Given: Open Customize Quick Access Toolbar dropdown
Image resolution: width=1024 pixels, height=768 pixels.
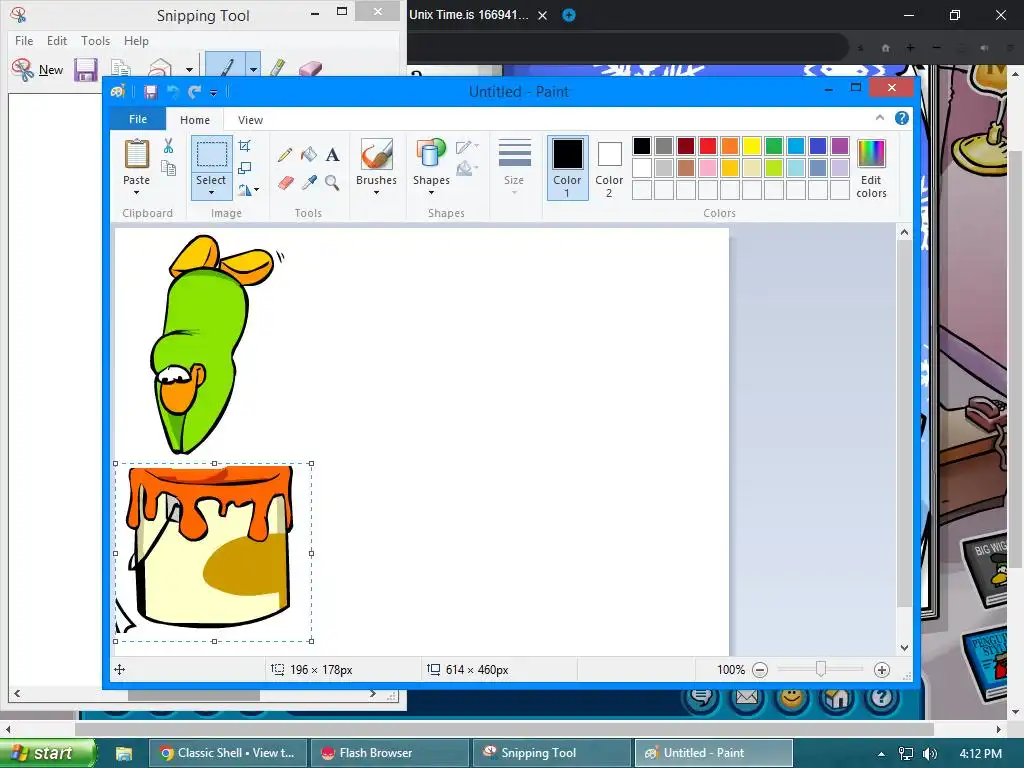Looking at the screenshot, I should (x=214, y=93).
